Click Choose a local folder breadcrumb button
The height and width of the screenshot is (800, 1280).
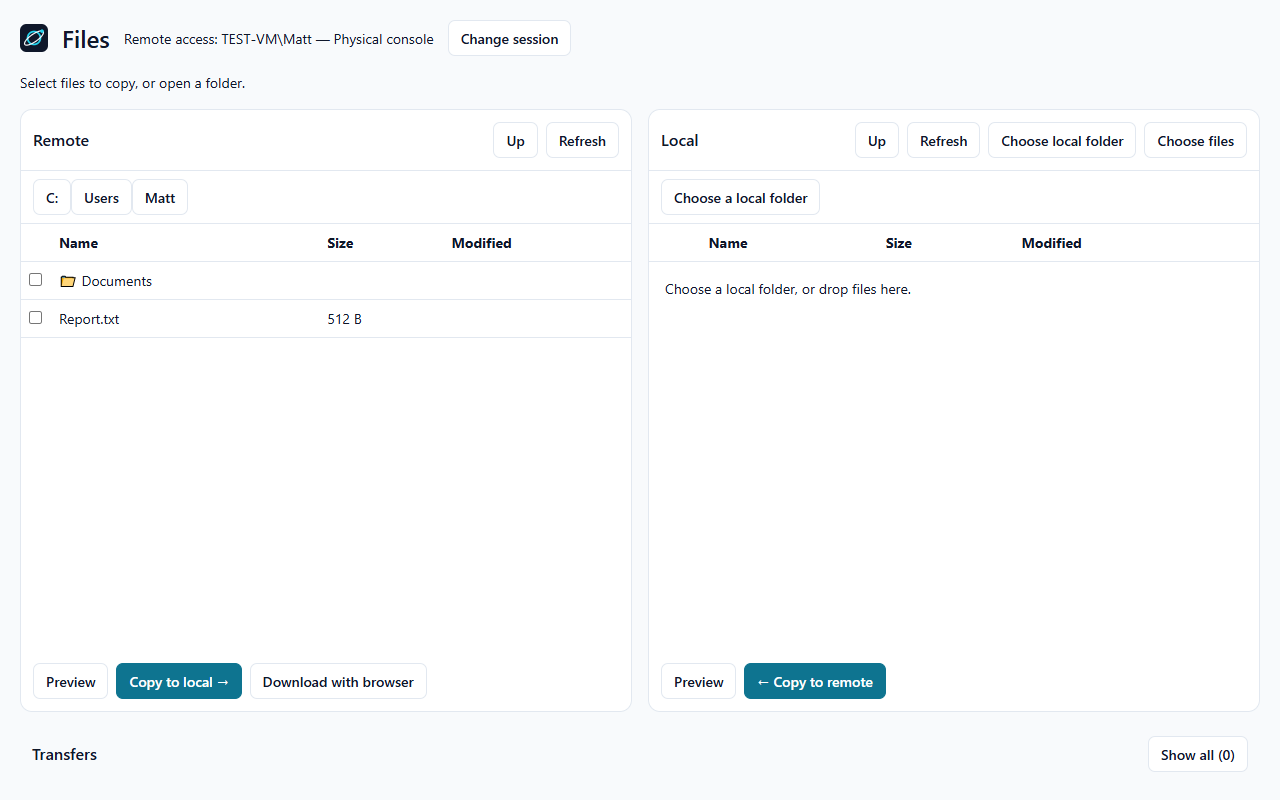[741, 198]
